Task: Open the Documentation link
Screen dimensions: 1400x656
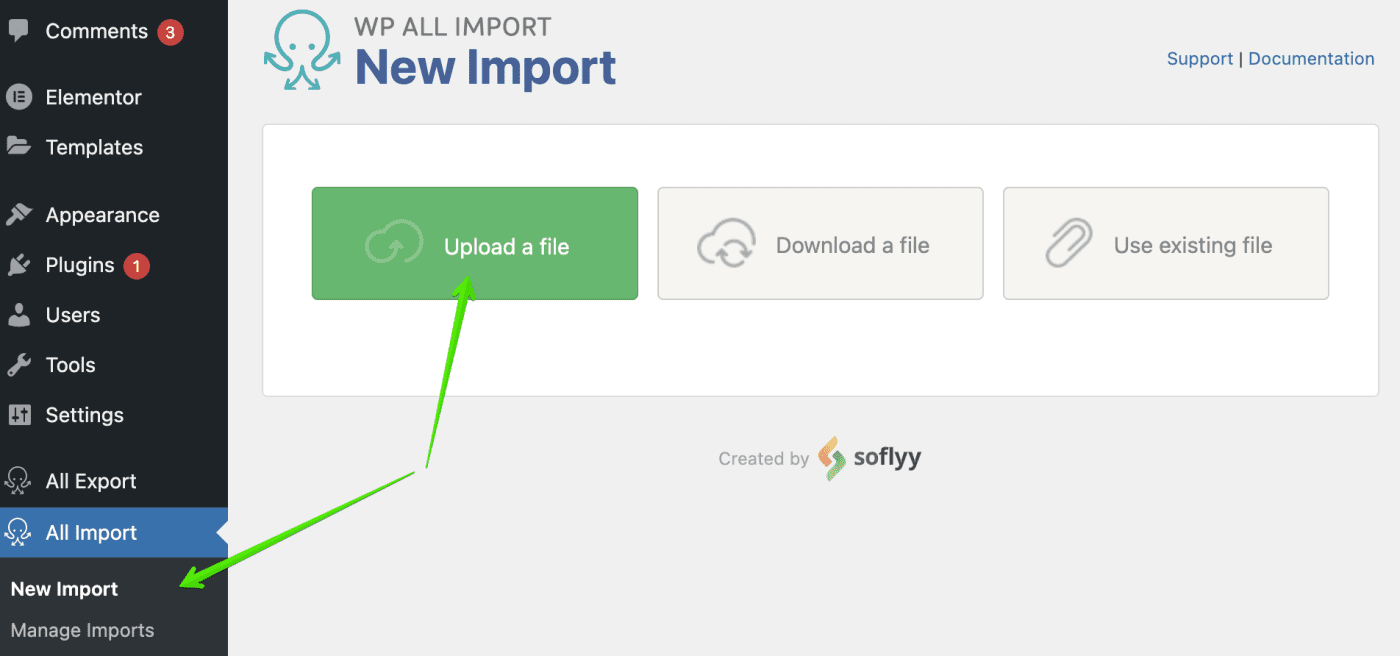Action: point(1311,59)
